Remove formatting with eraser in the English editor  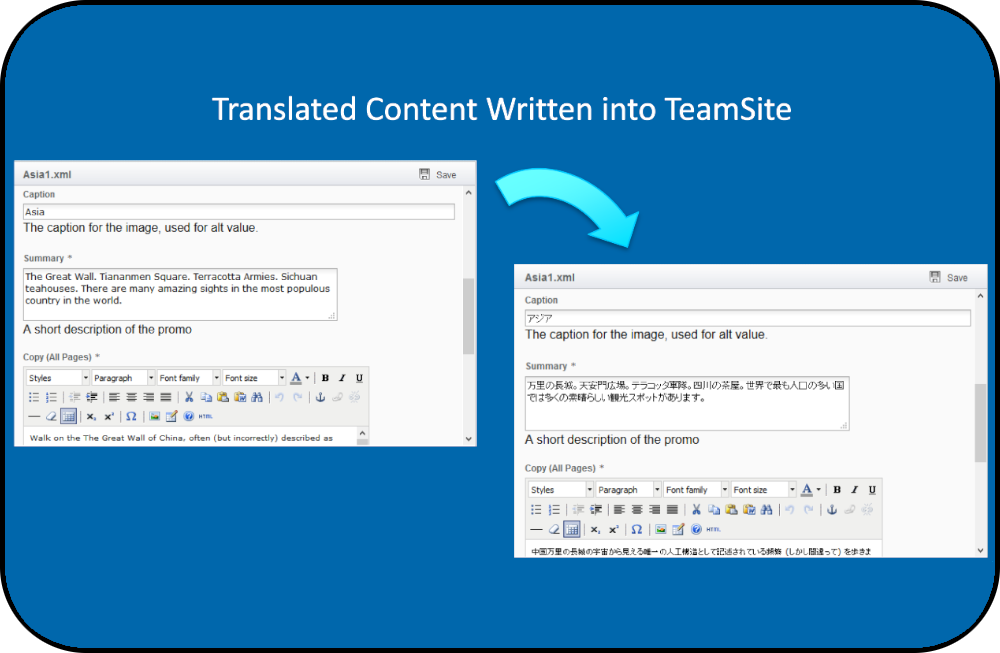coord(51,416)
